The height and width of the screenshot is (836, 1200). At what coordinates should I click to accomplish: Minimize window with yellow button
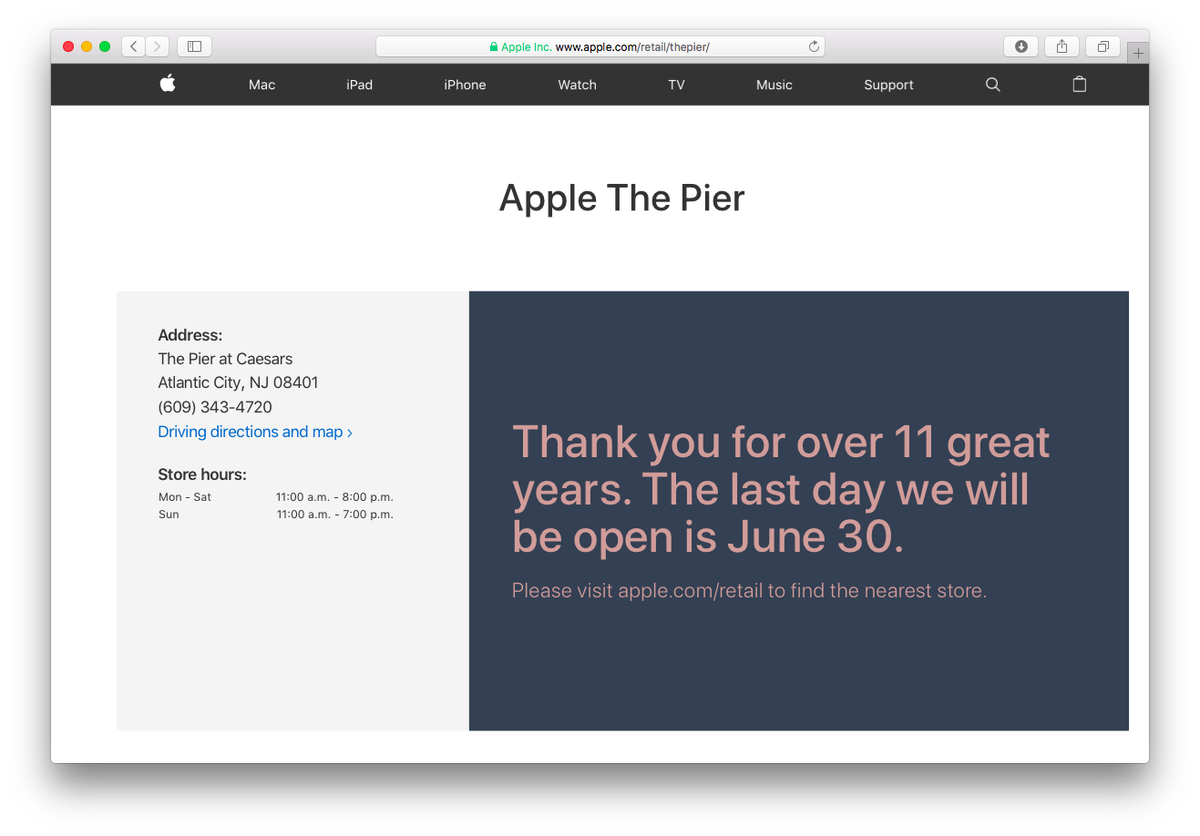click(x=86, y=46)
